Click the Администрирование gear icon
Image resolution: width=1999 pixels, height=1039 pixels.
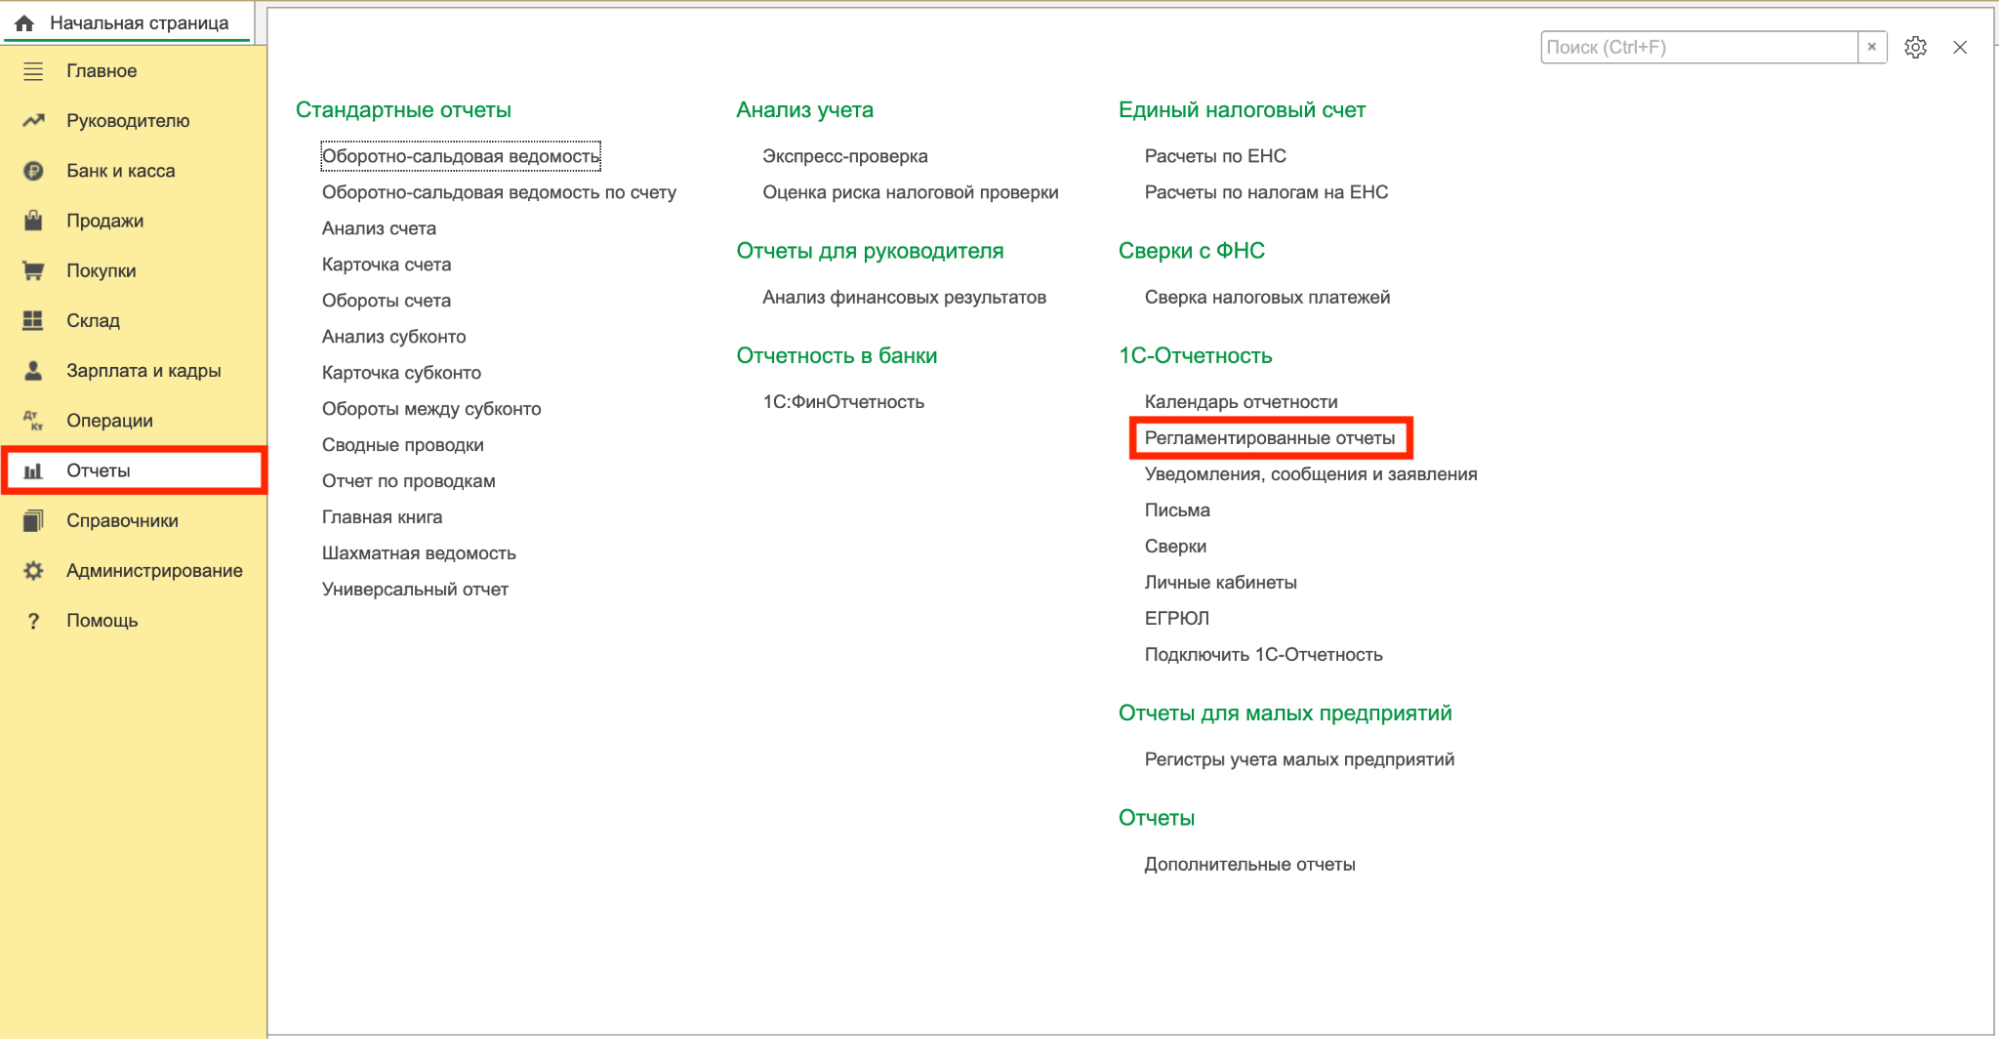[x=33, y=571]
